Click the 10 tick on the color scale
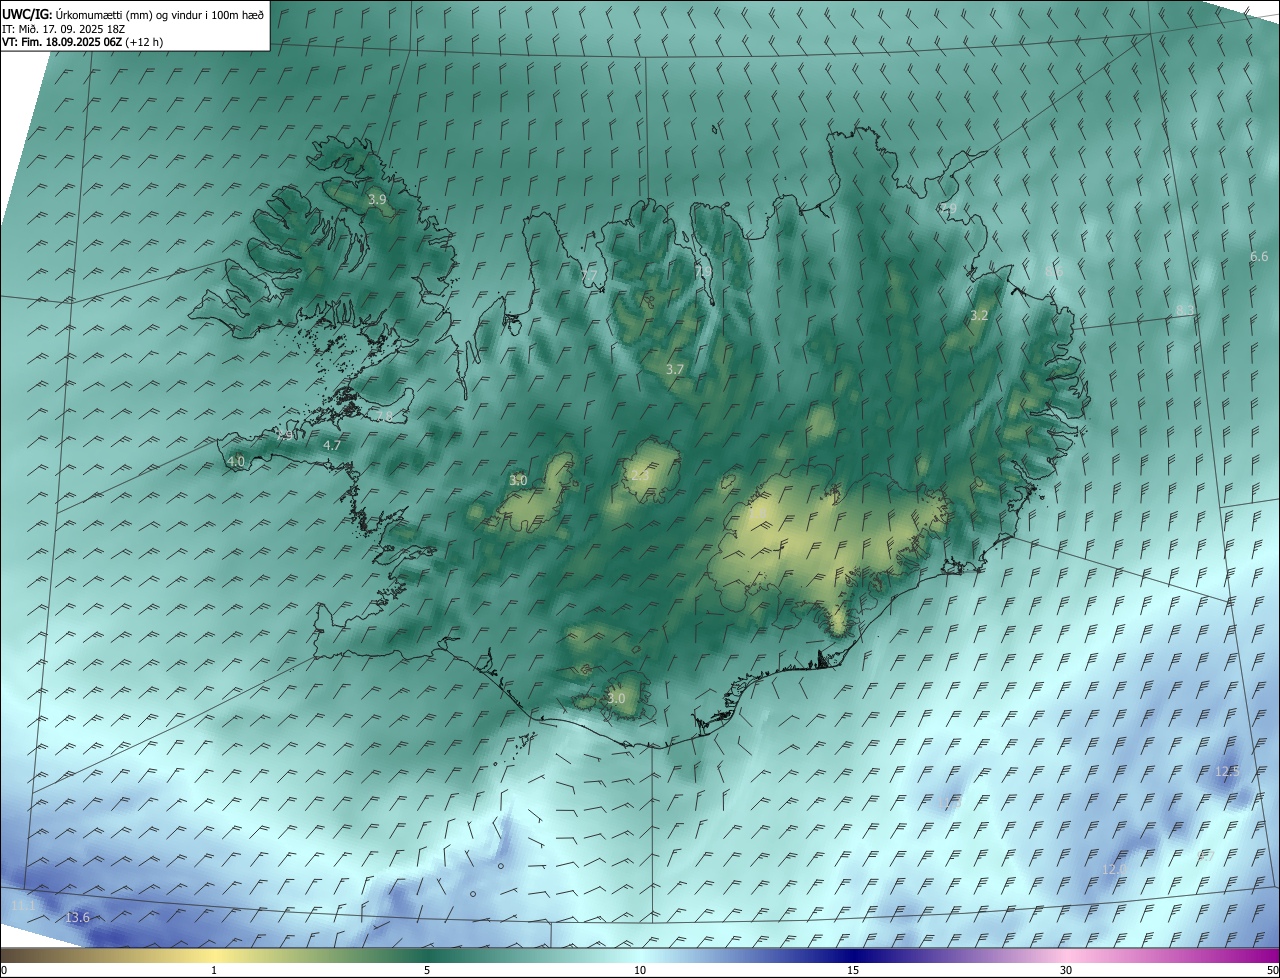The height and width of the screenshot is (978, 1280). pyautogui.click(x=640, y=970)
